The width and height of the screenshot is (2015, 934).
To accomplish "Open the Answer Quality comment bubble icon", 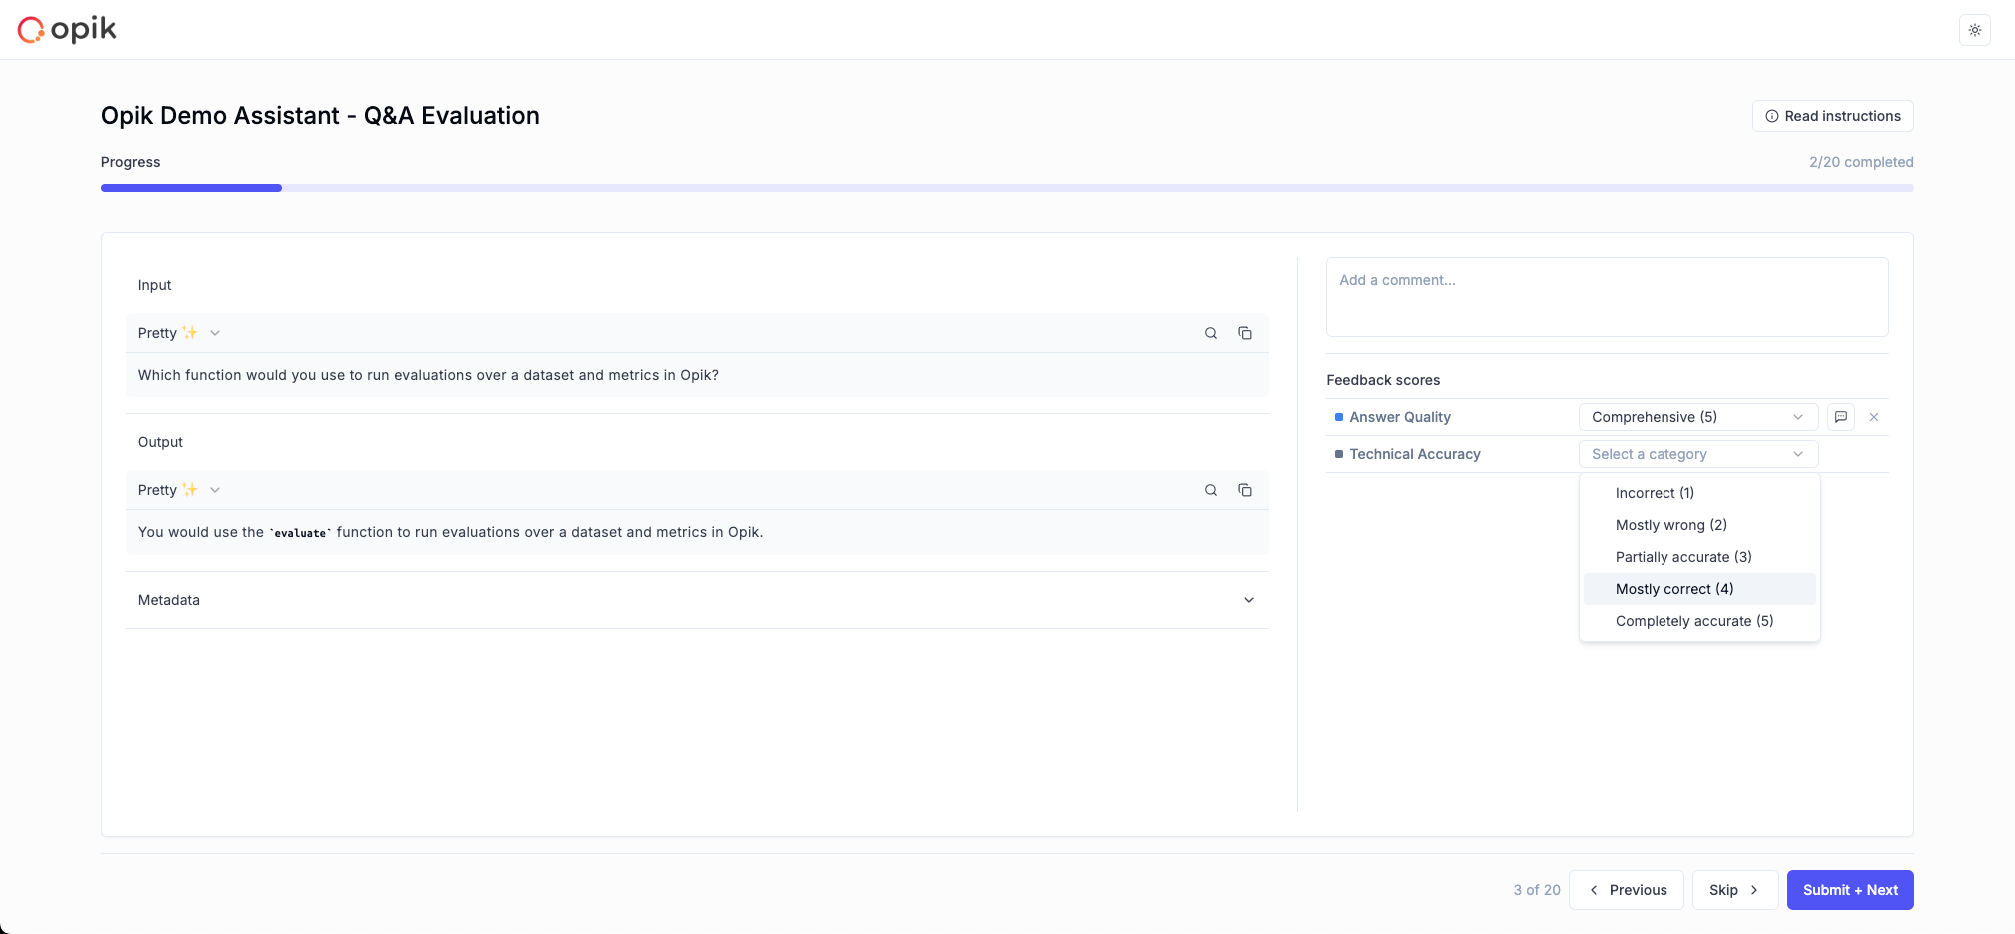I will click(1840, 417).
